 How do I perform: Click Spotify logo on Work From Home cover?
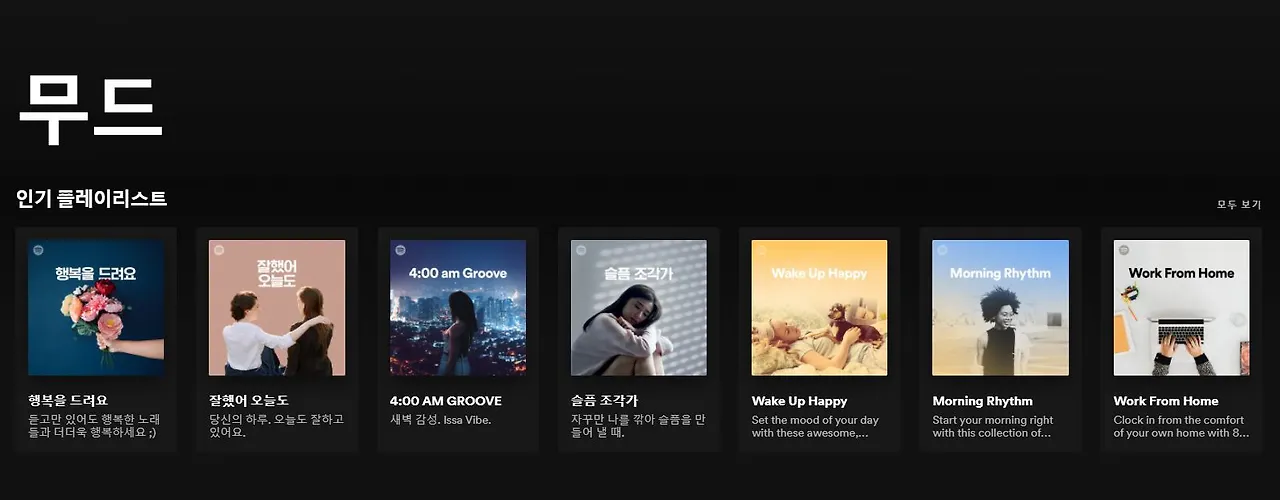pyautogui.click(x=1124, y=249)
